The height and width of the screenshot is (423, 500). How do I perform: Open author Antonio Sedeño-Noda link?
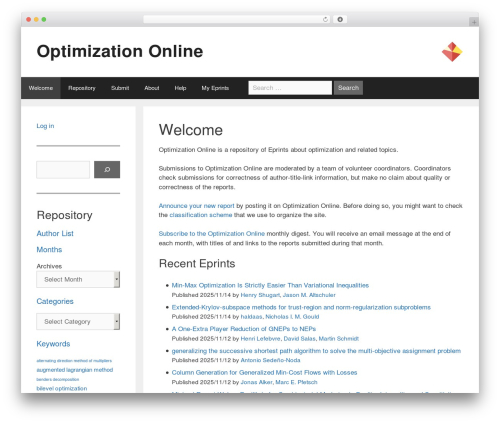pos(270,360)
